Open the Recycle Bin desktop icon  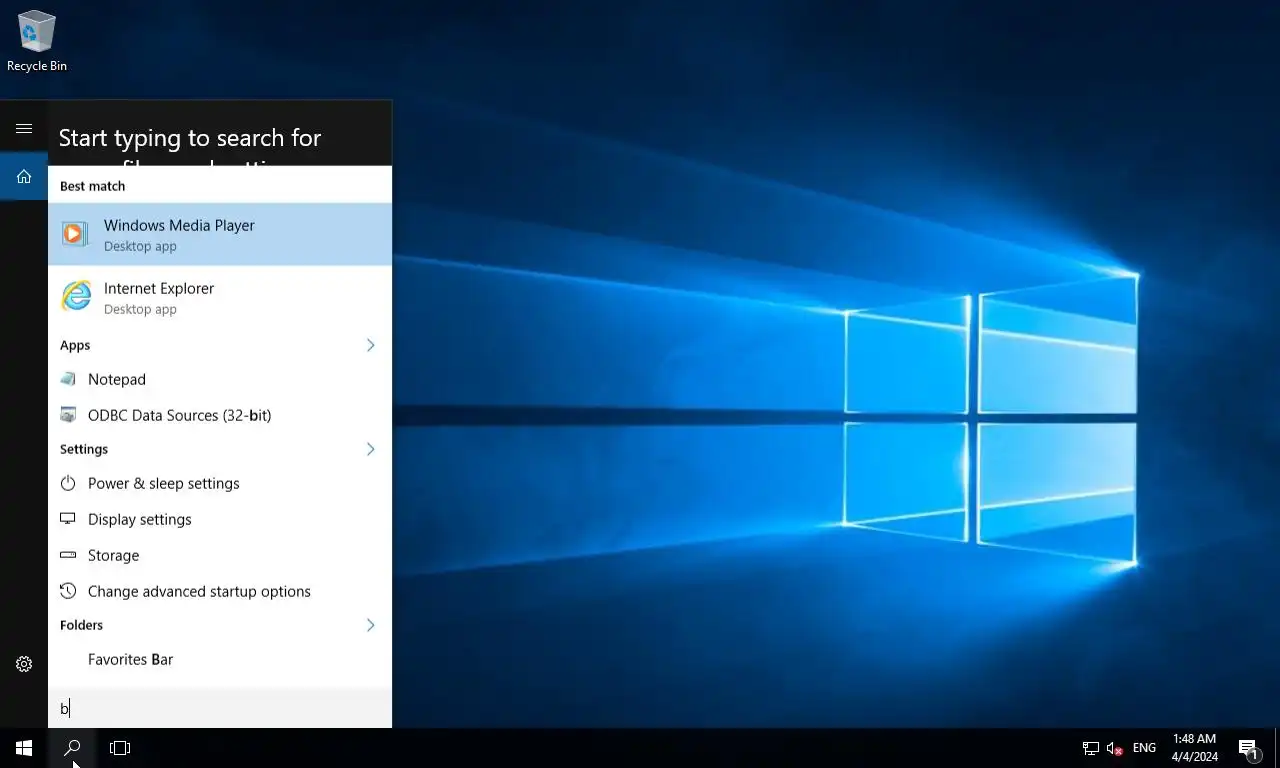click(37, 41)
